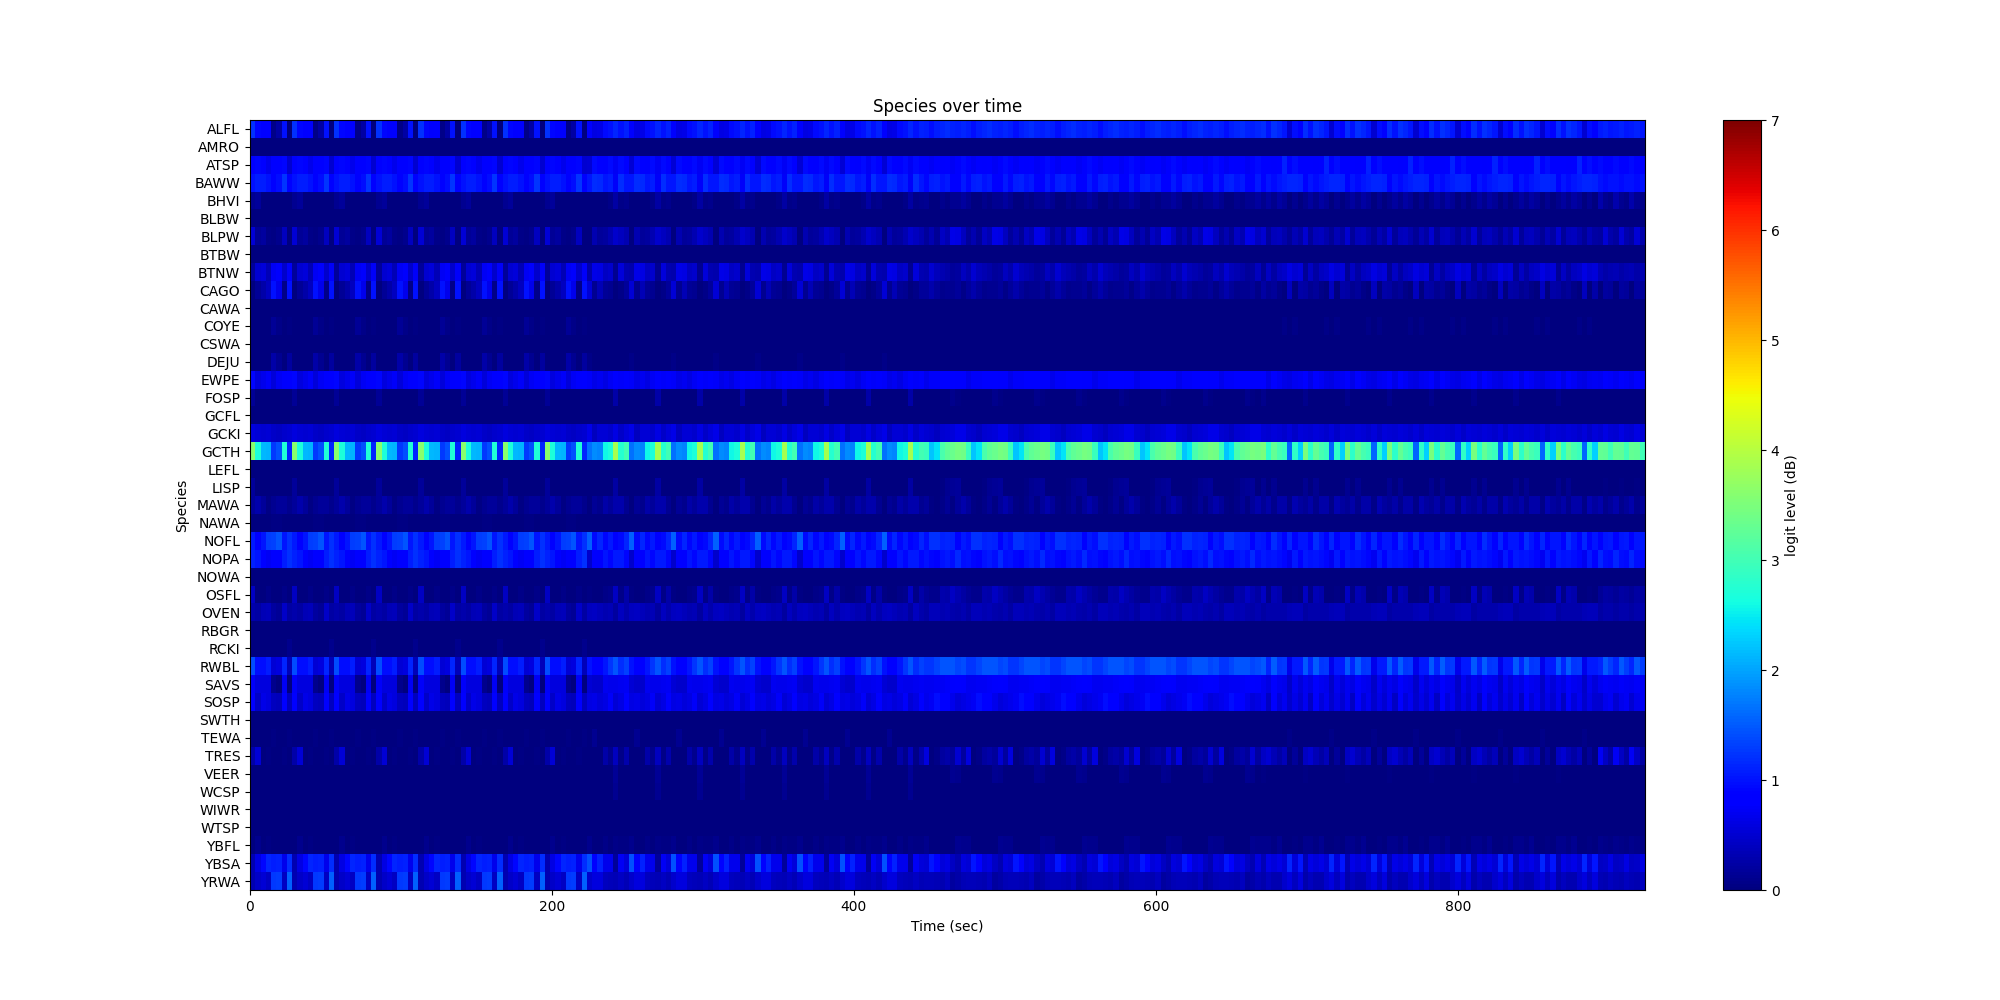Click the 'Time (sec)' x-axis label
This screenshot has height=1000, width=2000.
coord(946,926)
